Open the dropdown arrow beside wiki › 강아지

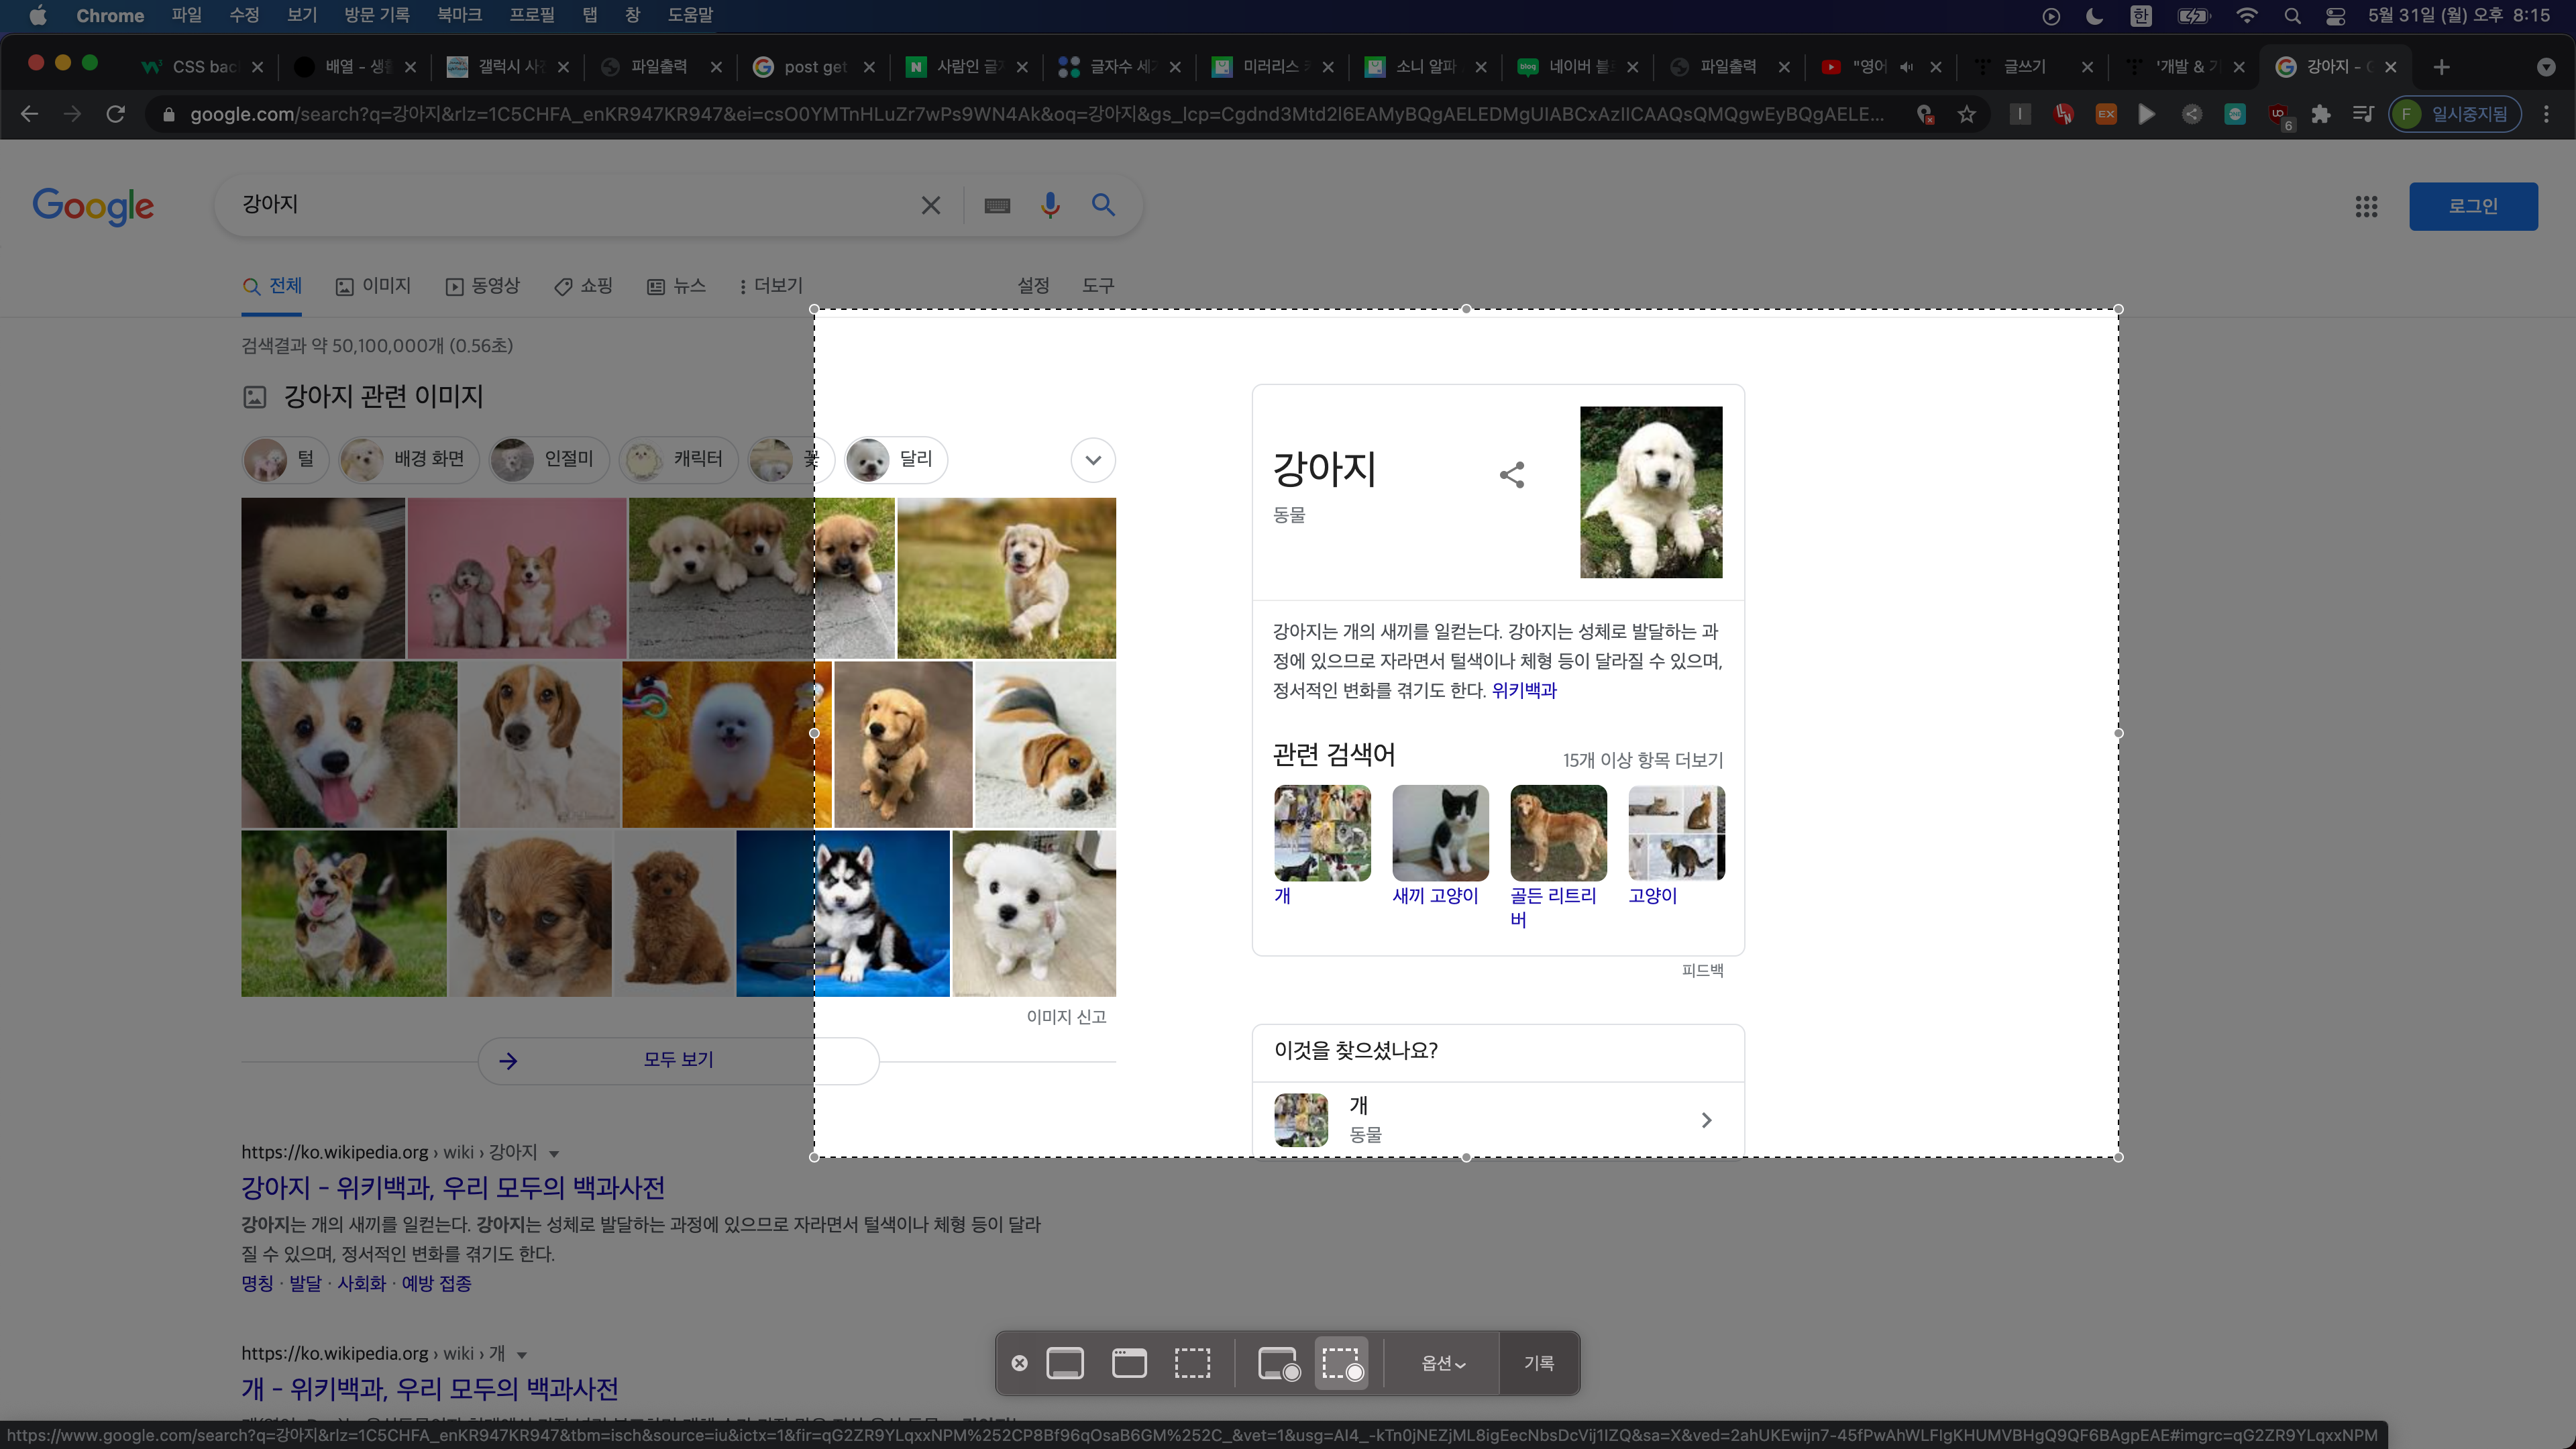554,1153
